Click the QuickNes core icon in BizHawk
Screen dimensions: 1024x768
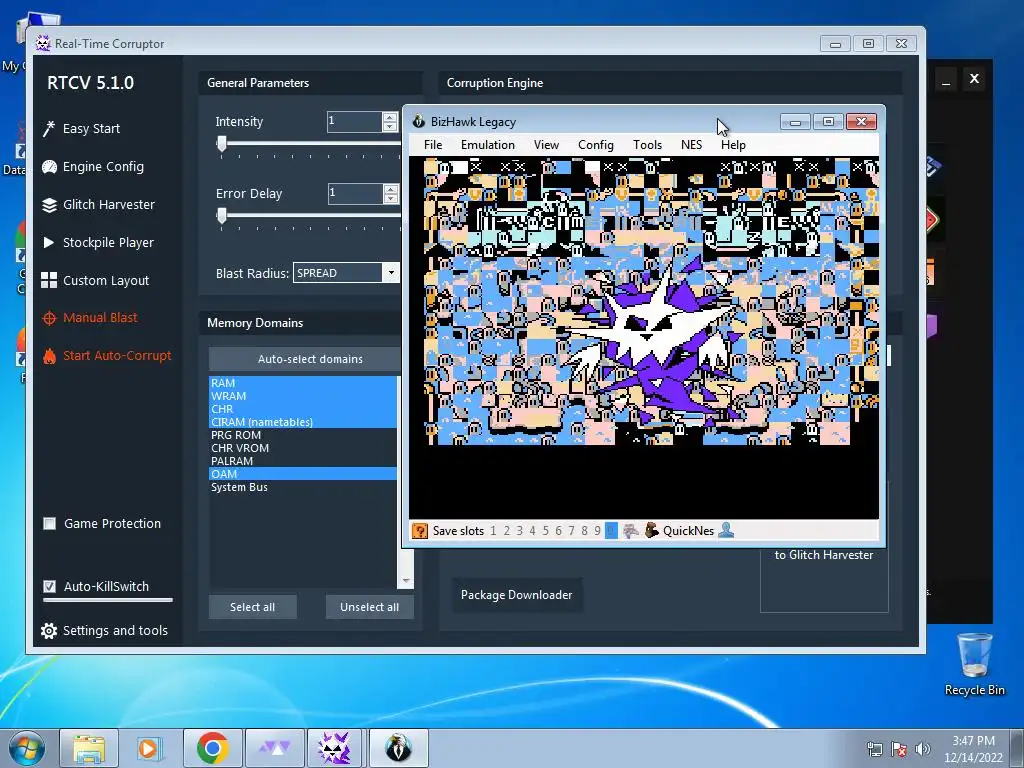[651, 530]
